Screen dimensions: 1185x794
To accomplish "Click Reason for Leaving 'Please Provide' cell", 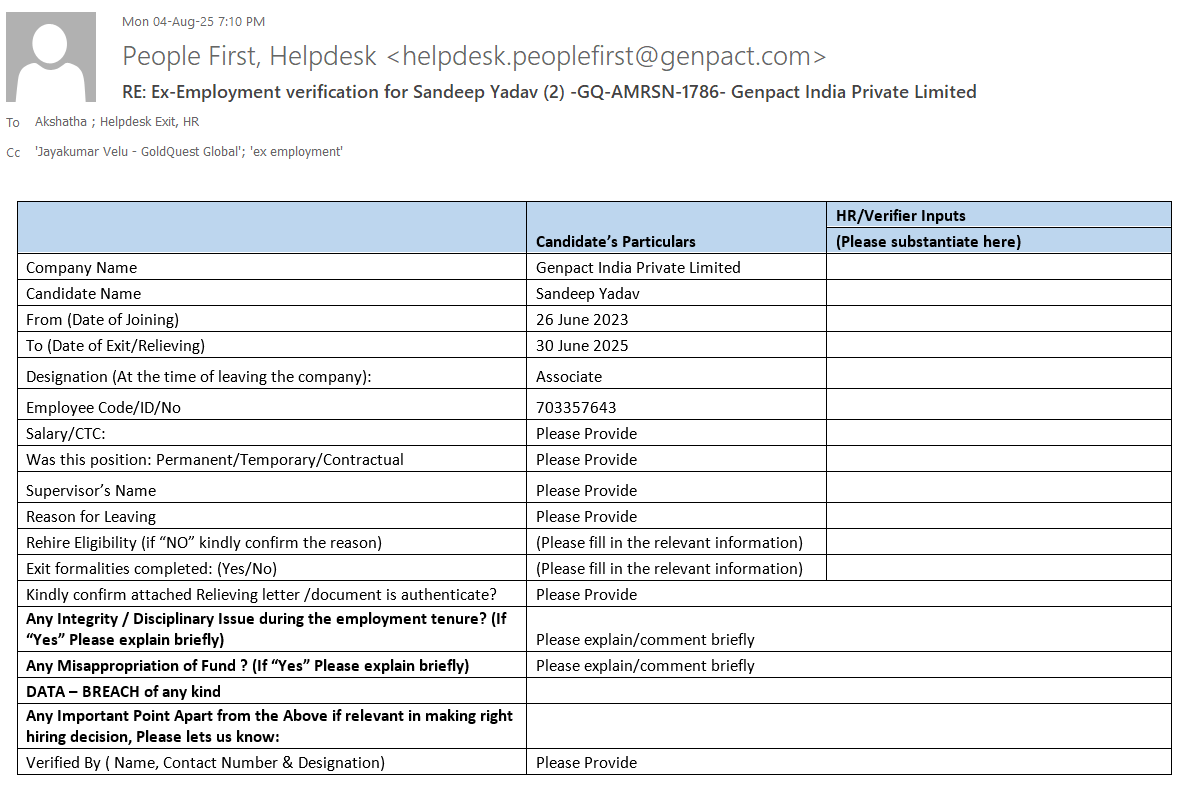I will 586,516.
